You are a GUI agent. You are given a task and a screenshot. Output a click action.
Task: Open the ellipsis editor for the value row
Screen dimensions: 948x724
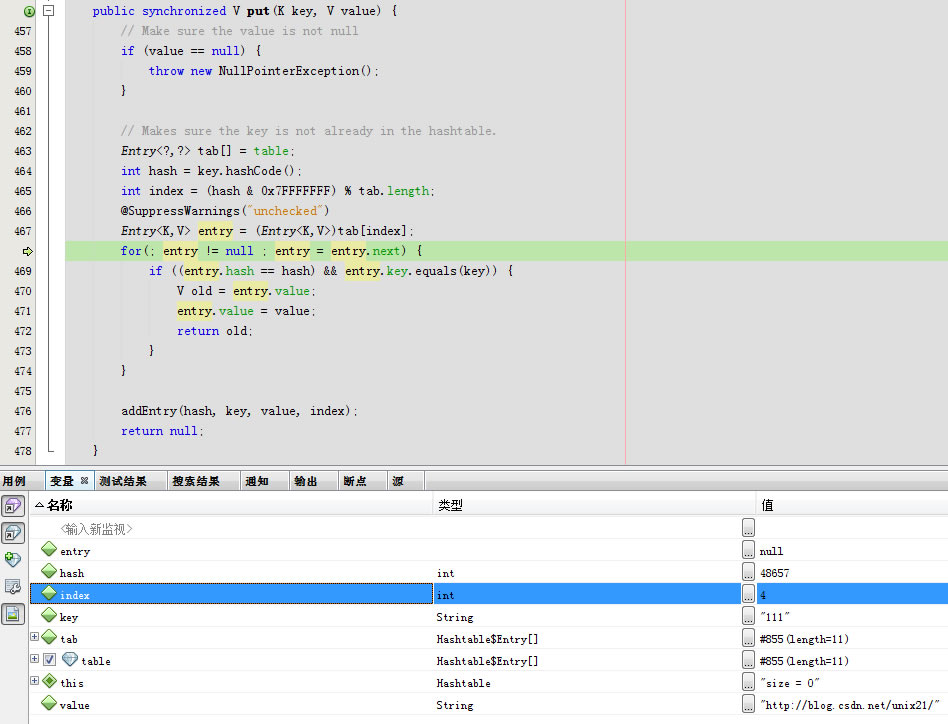(748, 703)
